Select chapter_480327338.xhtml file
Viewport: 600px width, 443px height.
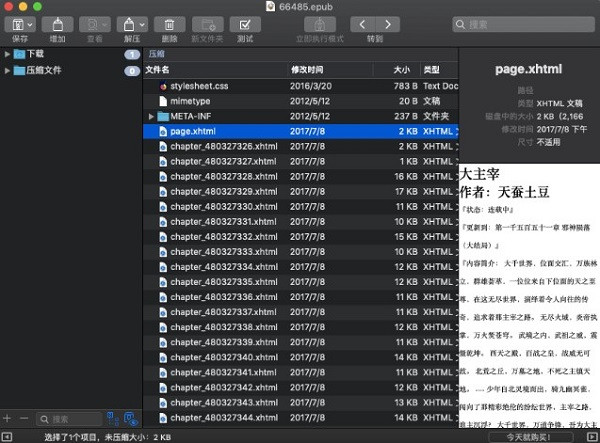[301, 327]
